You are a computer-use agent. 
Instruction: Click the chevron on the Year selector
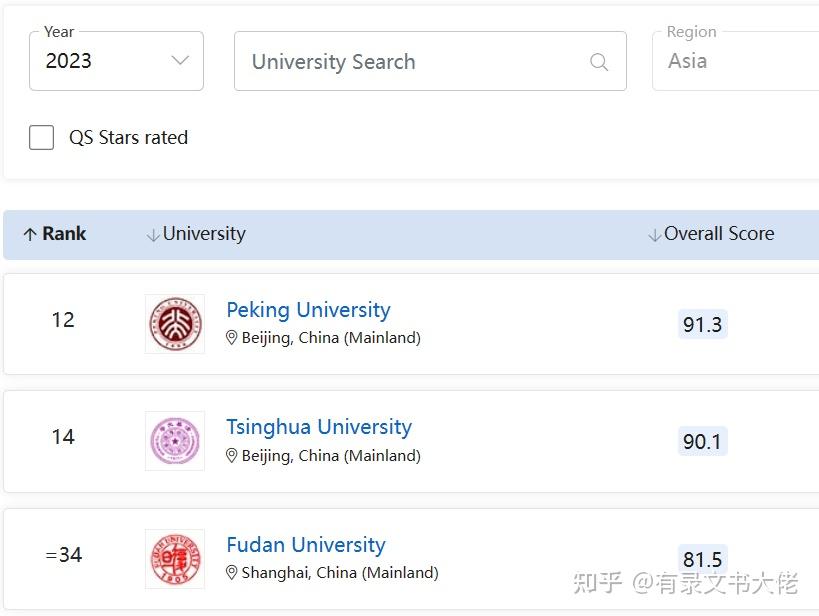tap(180, 61)
